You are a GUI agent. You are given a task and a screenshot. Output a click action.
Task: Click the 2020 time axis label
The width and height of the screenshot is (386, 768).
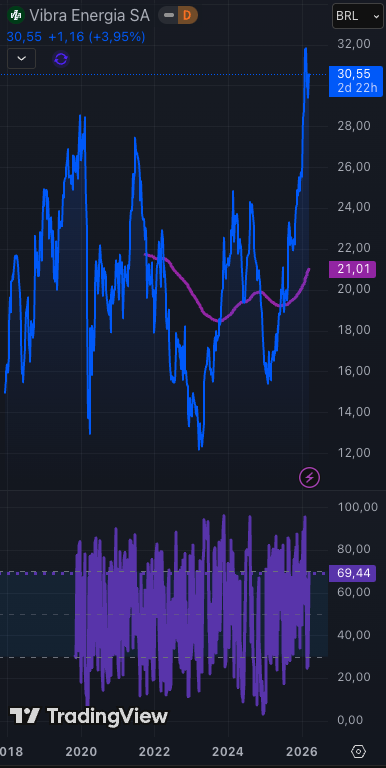pos(81,751)
